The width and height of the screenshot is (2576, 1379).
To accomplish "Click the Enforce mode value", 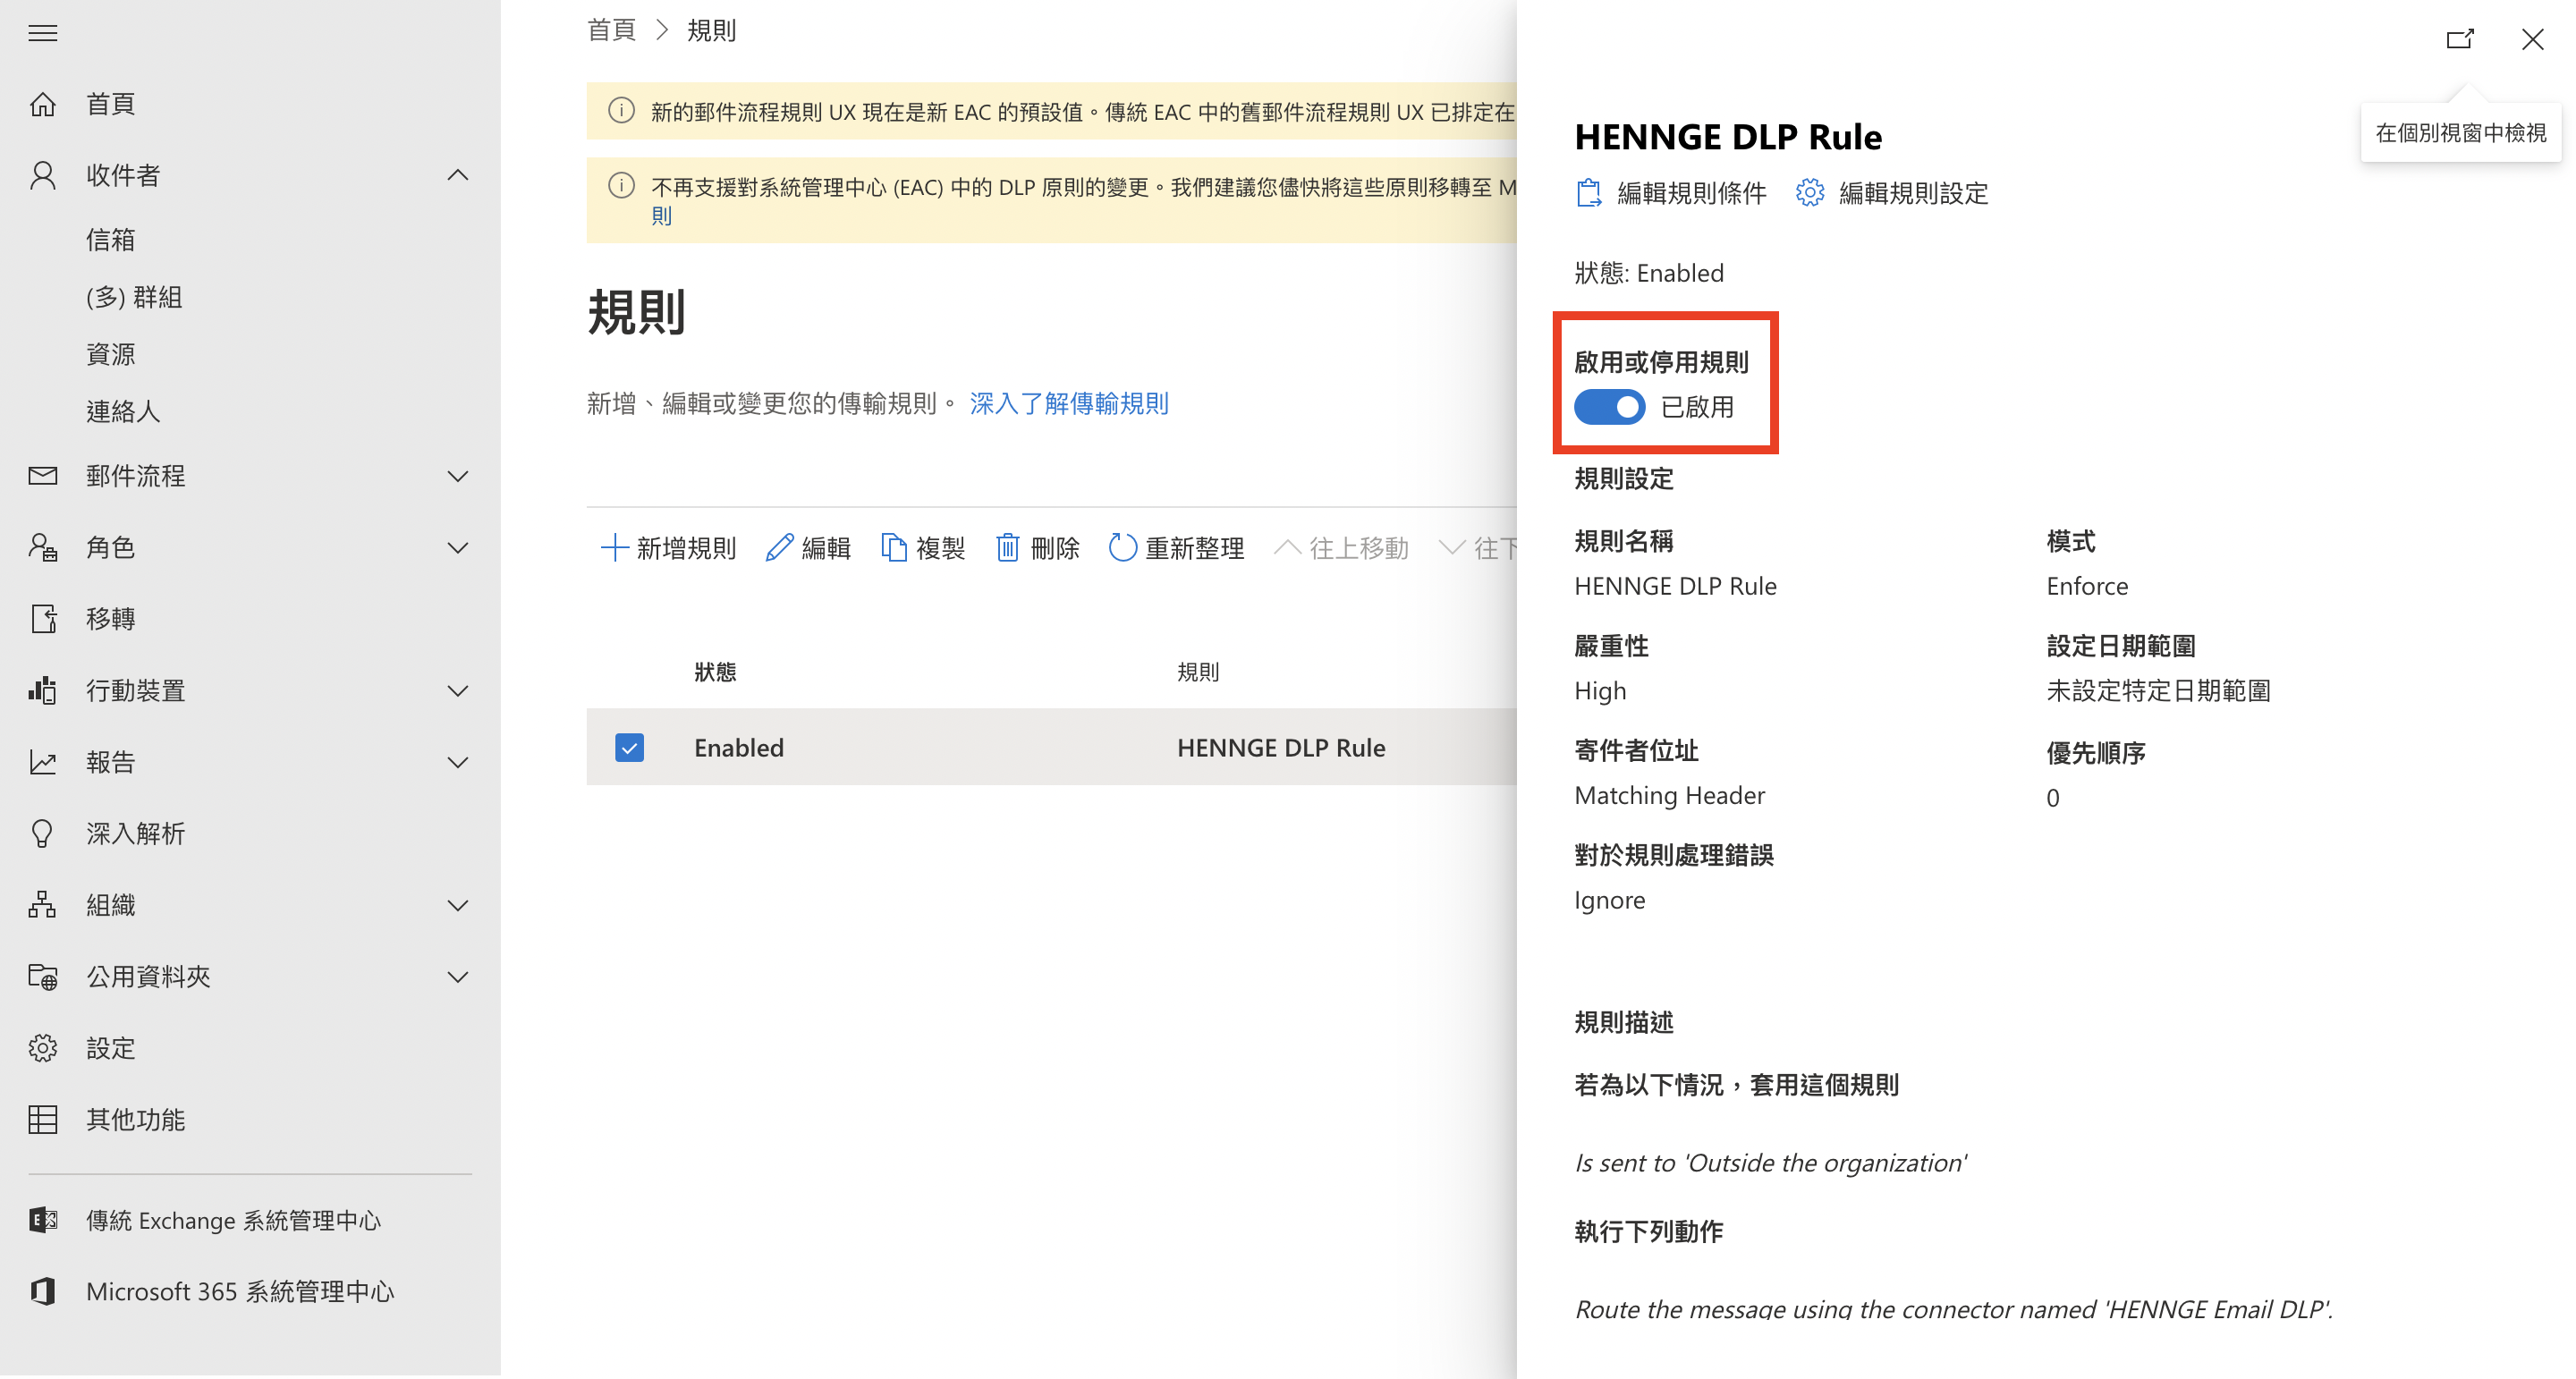I will click(2087, 586).
